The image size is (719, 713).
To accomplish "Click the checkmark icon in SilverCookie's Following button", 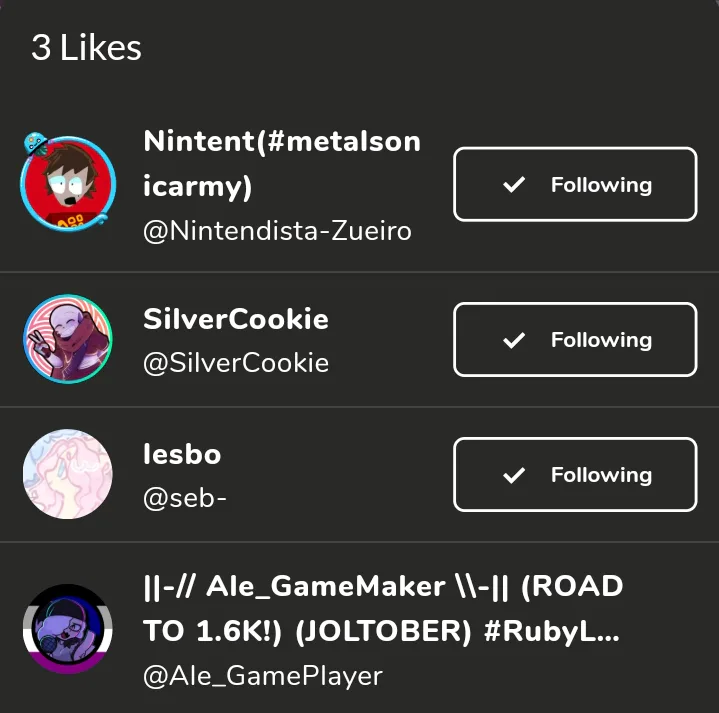I will [514, 340].
